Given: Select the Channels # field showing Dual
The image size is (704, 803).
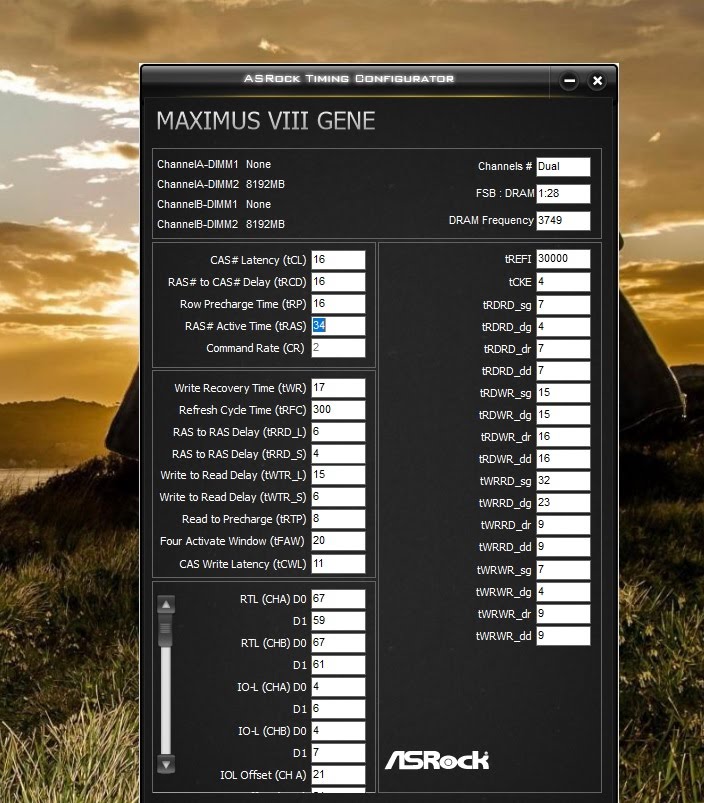Looking at the screenshot, I should click(x=563, y=167).
